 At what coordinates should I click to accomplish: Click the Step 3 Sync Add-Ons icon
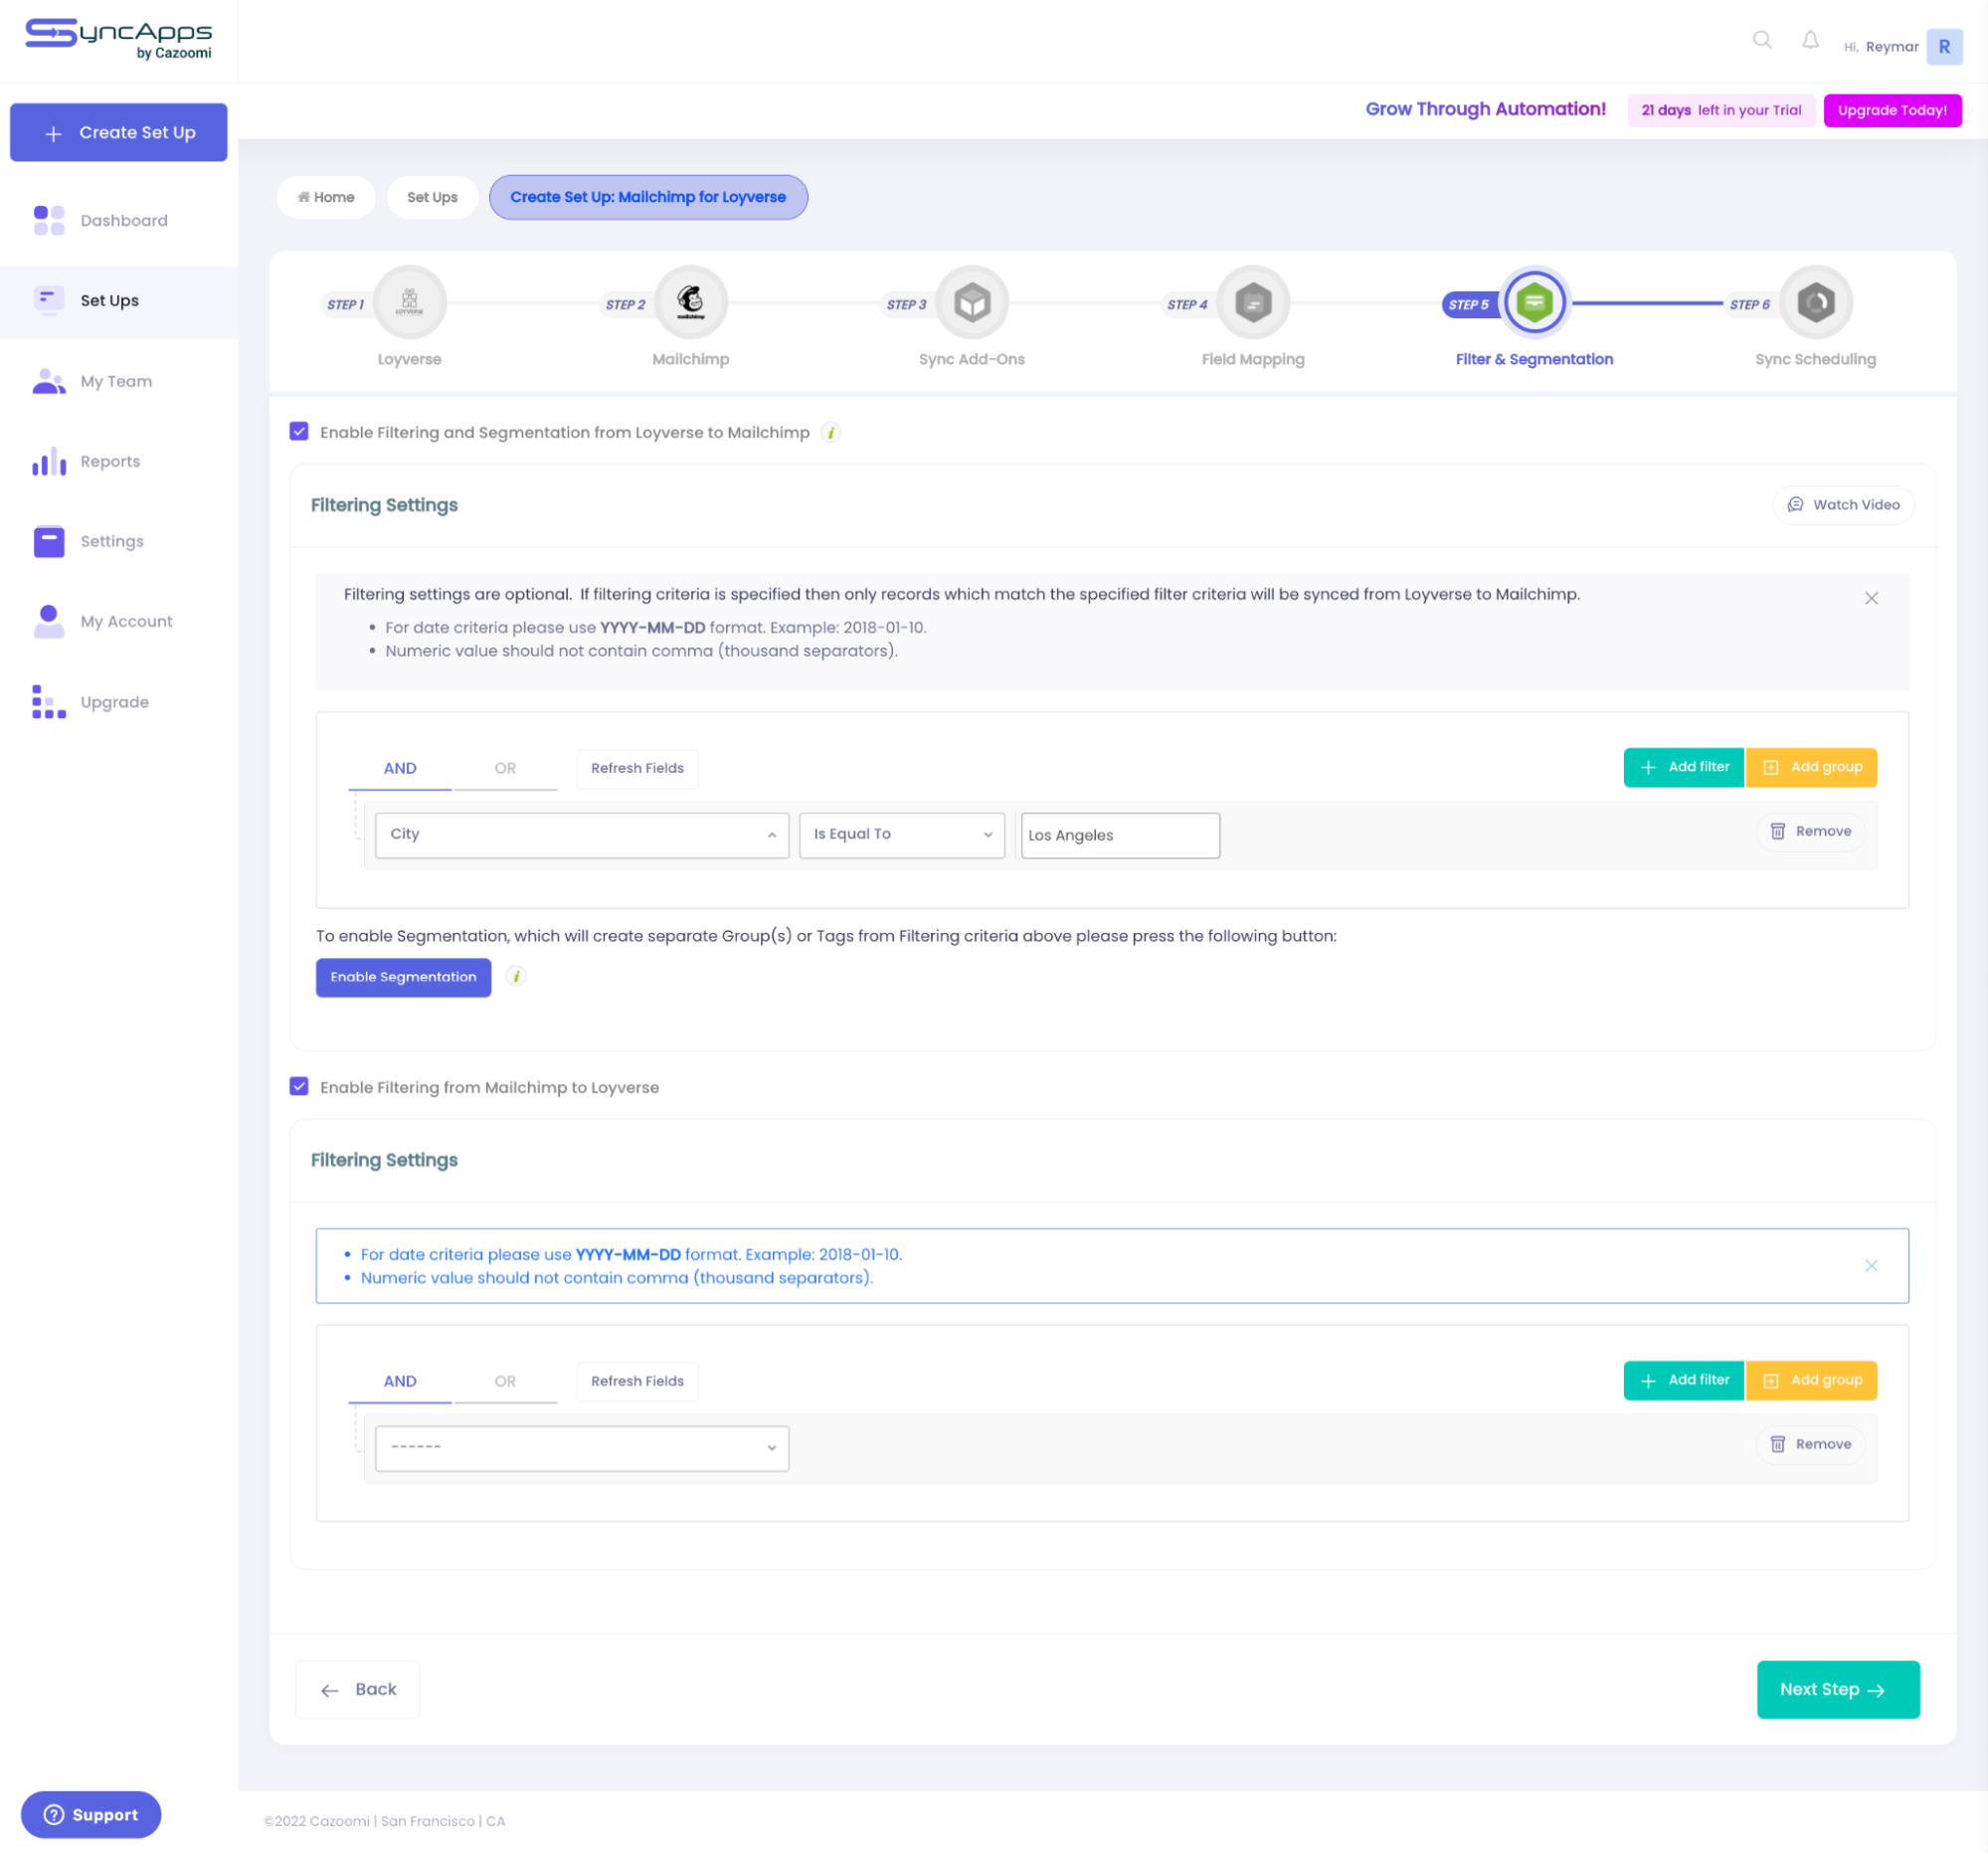click(x=972, y=302)
